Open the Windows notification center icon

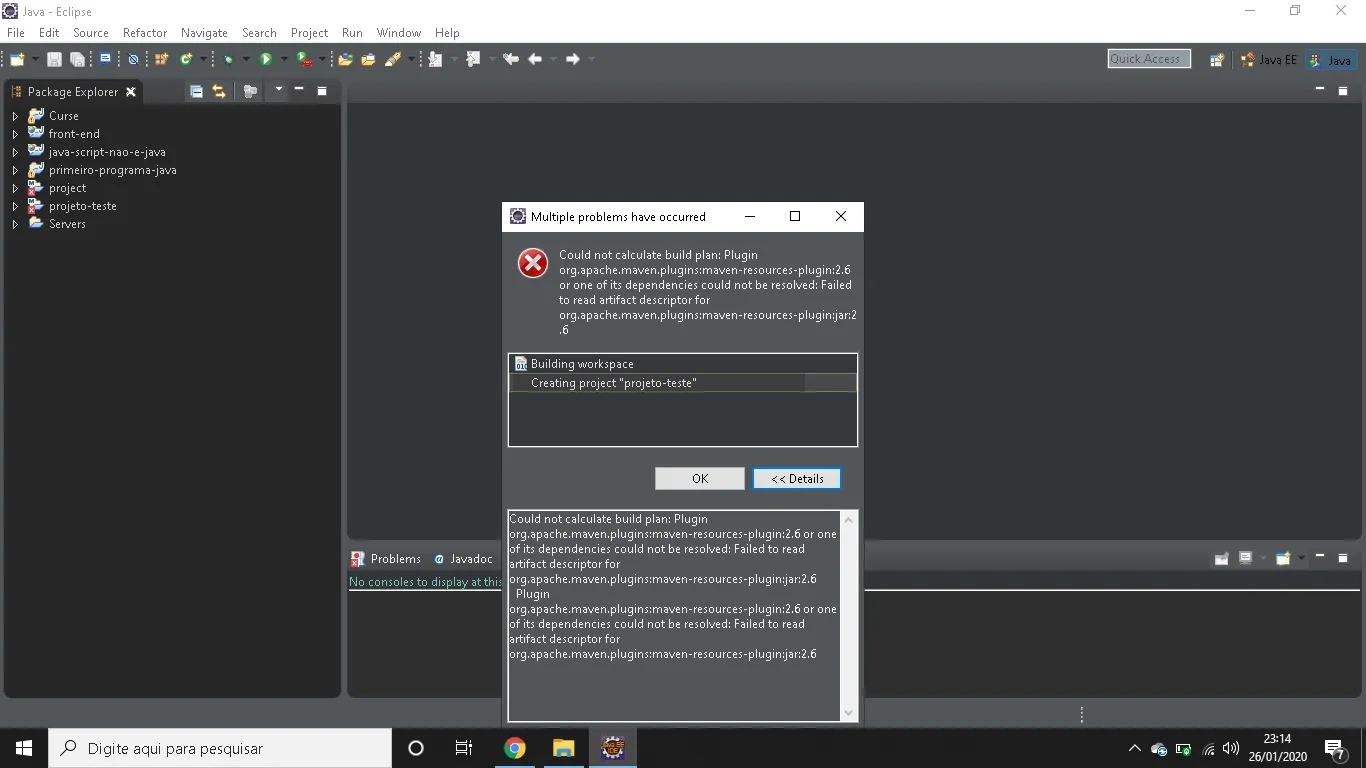click(x=1335, y=748)
